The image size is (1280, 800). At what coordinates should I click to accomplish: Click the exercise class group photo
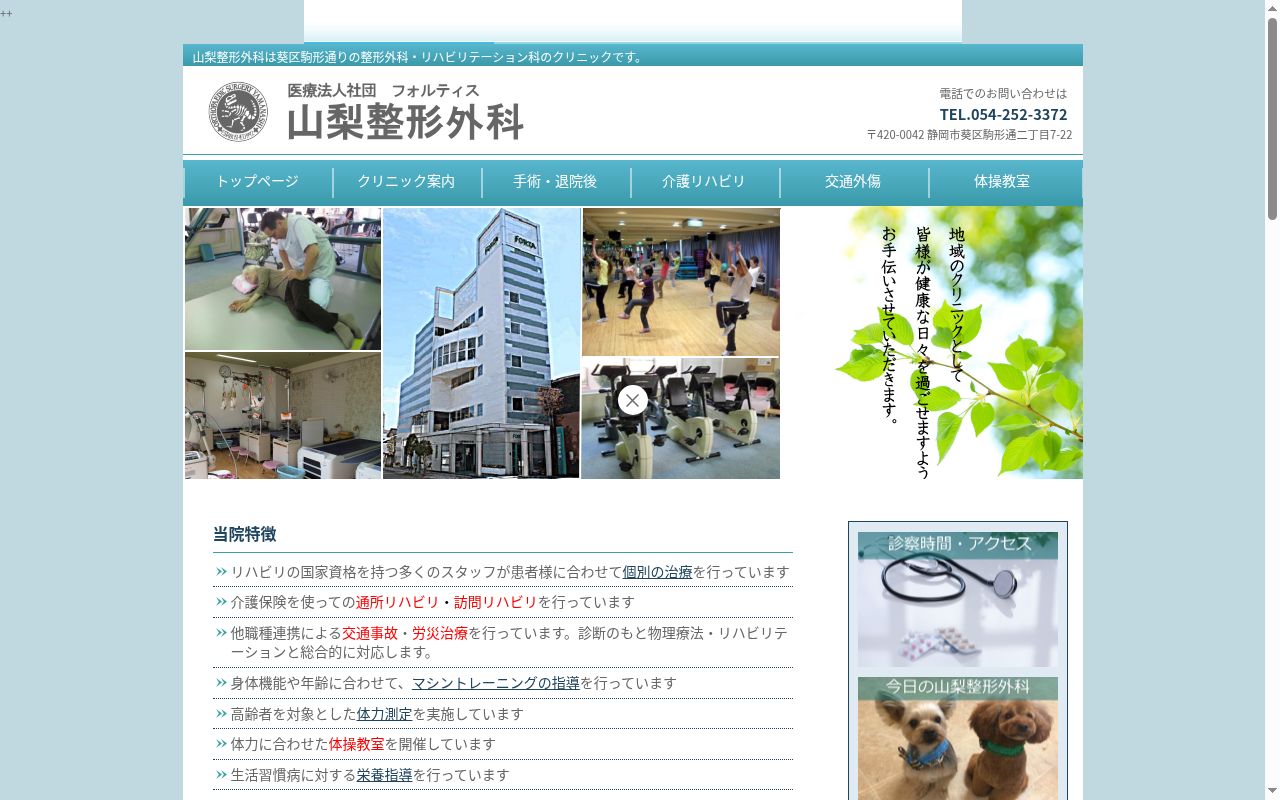tap(681, 281)
